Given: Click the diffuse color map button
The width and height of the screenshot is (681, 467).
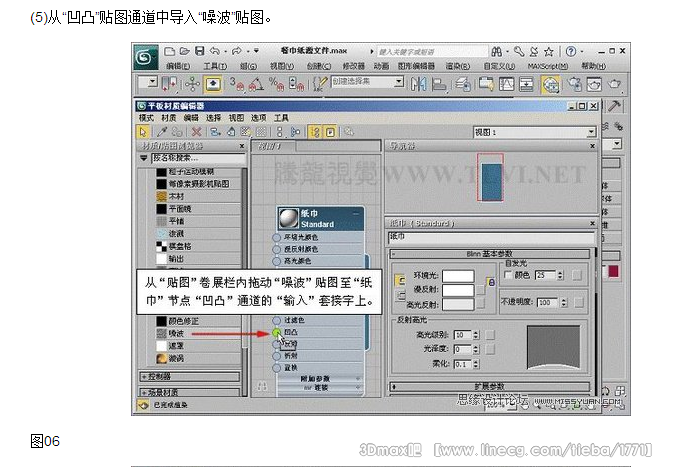Looking at the screenshot, I should 480,290.
